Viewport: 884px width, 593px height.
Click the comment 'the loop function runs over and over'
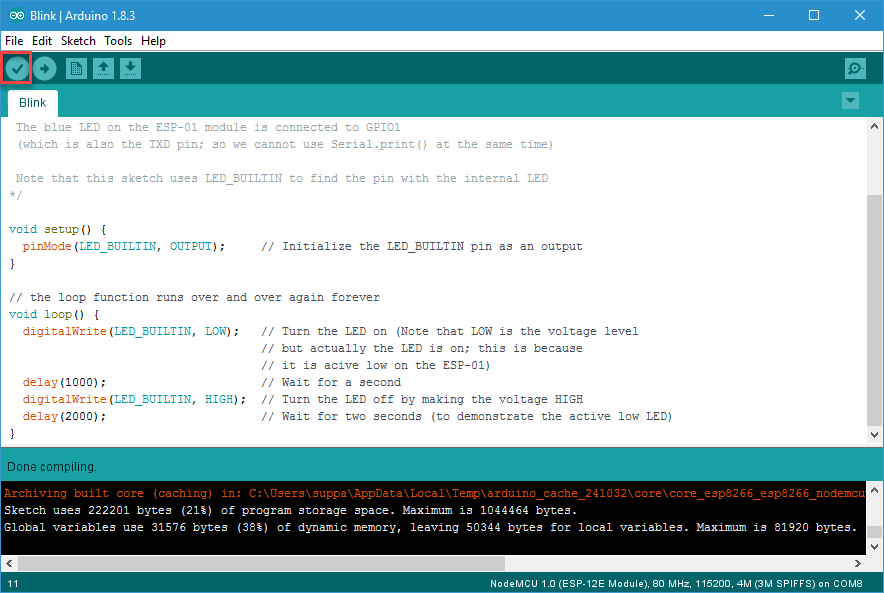tap(195, 297)
